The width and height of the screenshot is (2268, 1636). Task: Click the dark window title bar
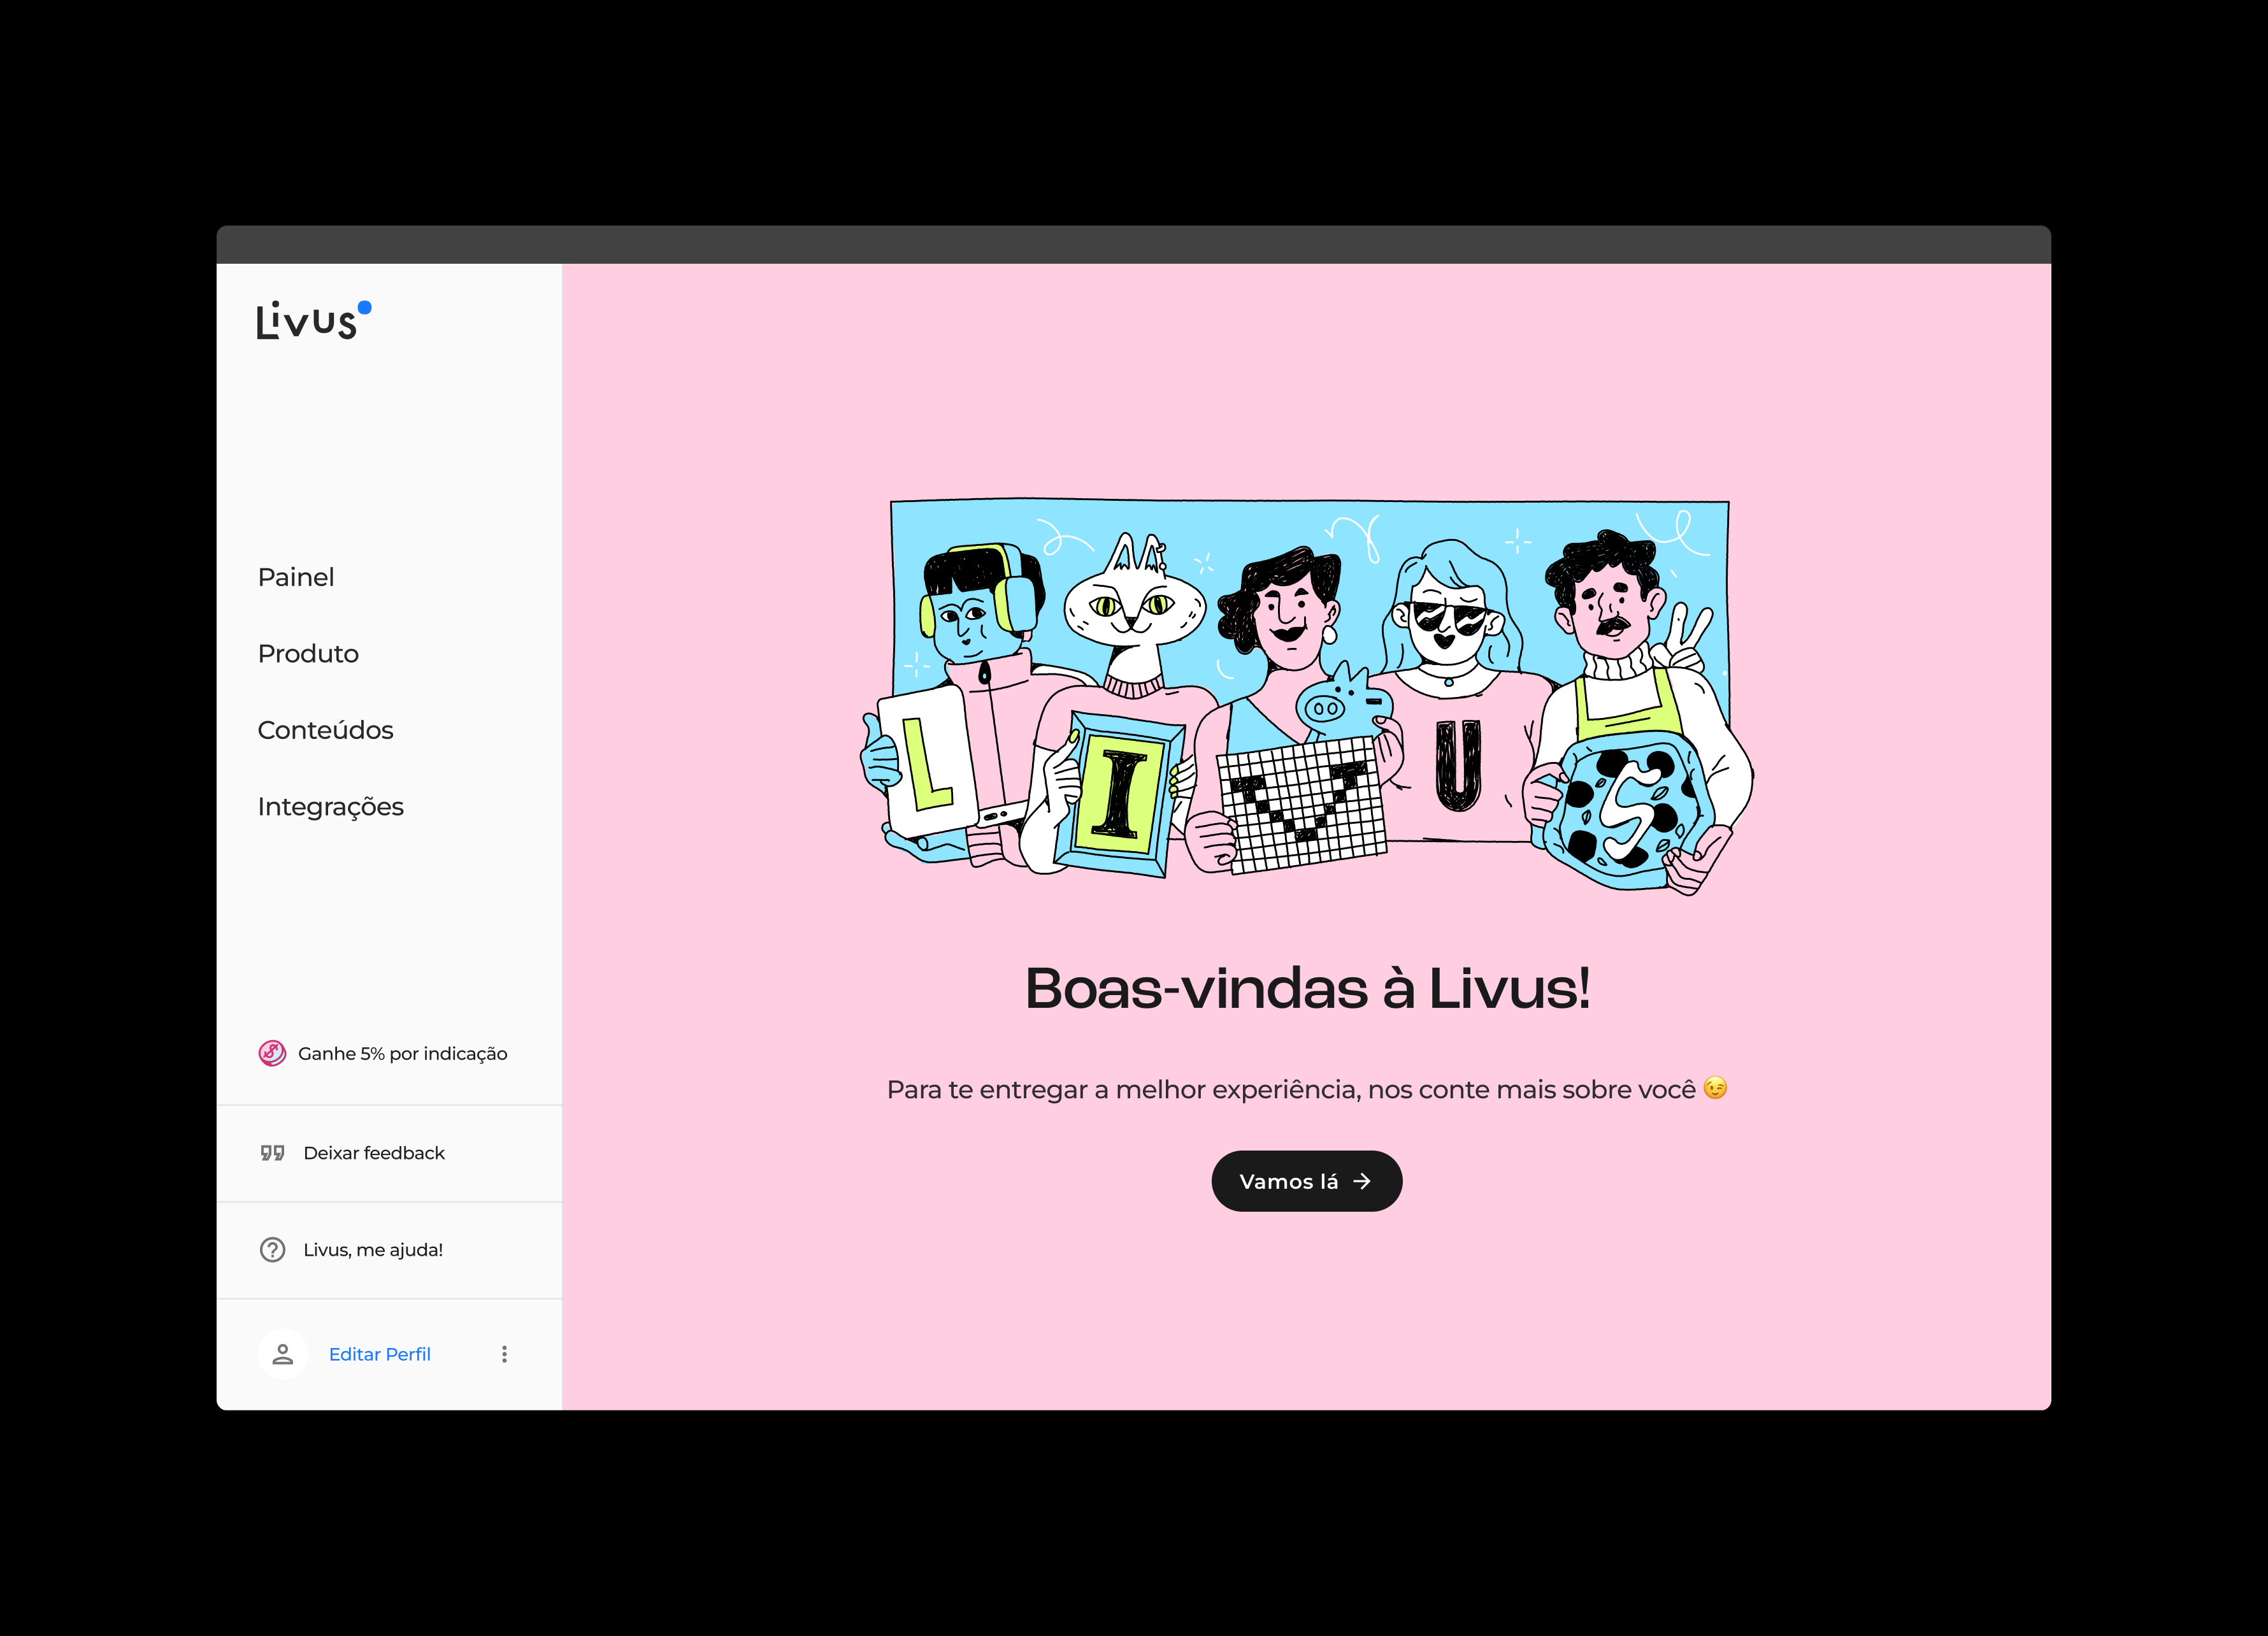[x=1133, y=245]
